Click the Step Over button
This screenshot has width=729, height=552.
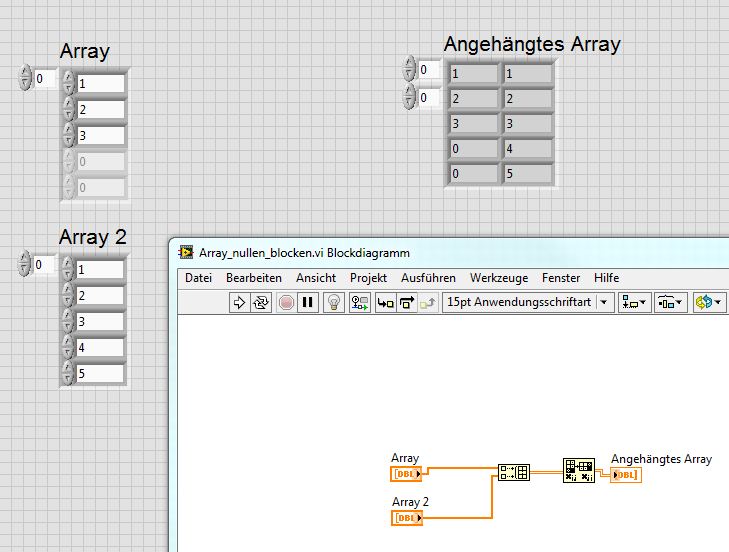(x=407, y=303)
